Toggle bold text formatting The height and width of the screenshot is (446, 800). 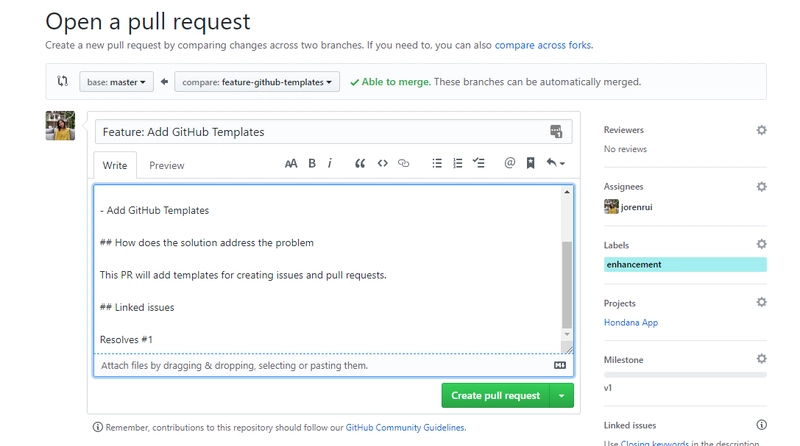(312, 164)
